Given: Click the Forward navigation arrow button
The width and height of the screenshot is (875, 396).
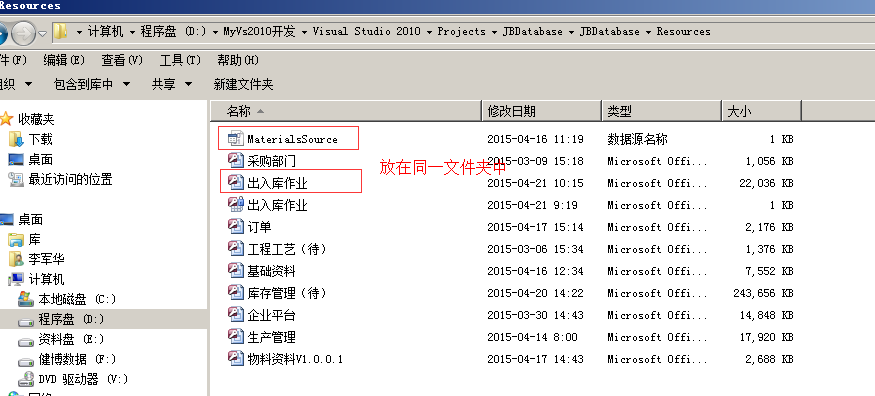Looking at the screenshot, I should click(23, 34).
